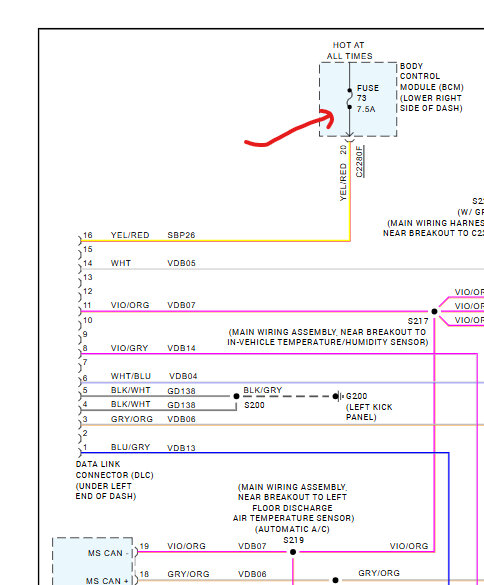Click GRY/ORG label at DLC pin 3
This screenshot has width=484, height=585.
[132, 419]
